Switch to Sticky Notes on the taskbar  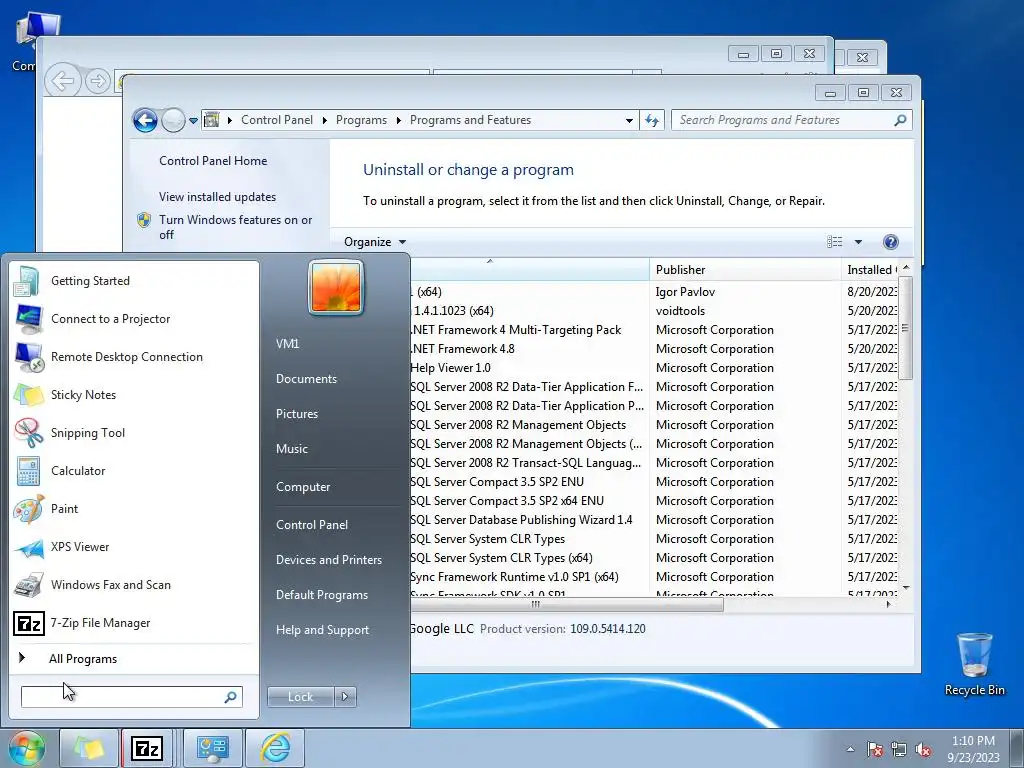coord(89,748)
